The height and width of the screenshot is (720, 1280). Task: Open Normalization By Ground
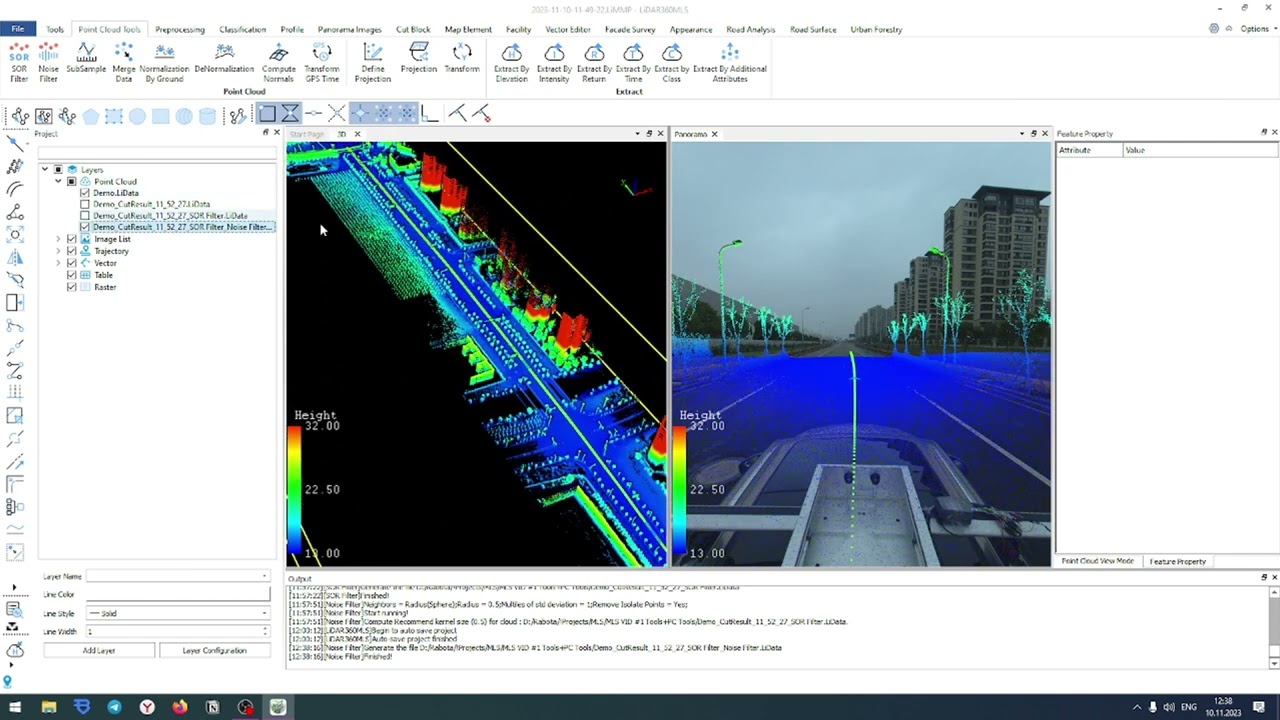(x=164, y=62)
